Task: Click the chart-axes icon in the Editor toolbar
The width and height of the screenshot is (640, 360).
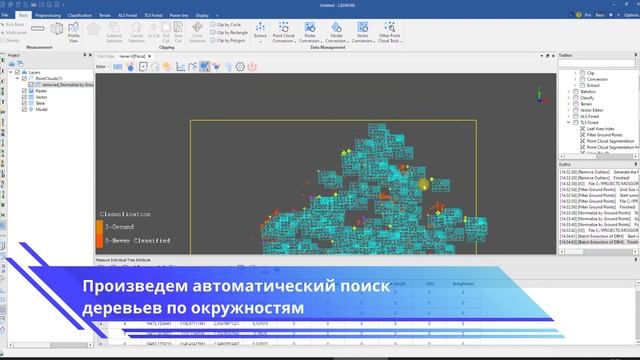Action: [x=180, y=67]
